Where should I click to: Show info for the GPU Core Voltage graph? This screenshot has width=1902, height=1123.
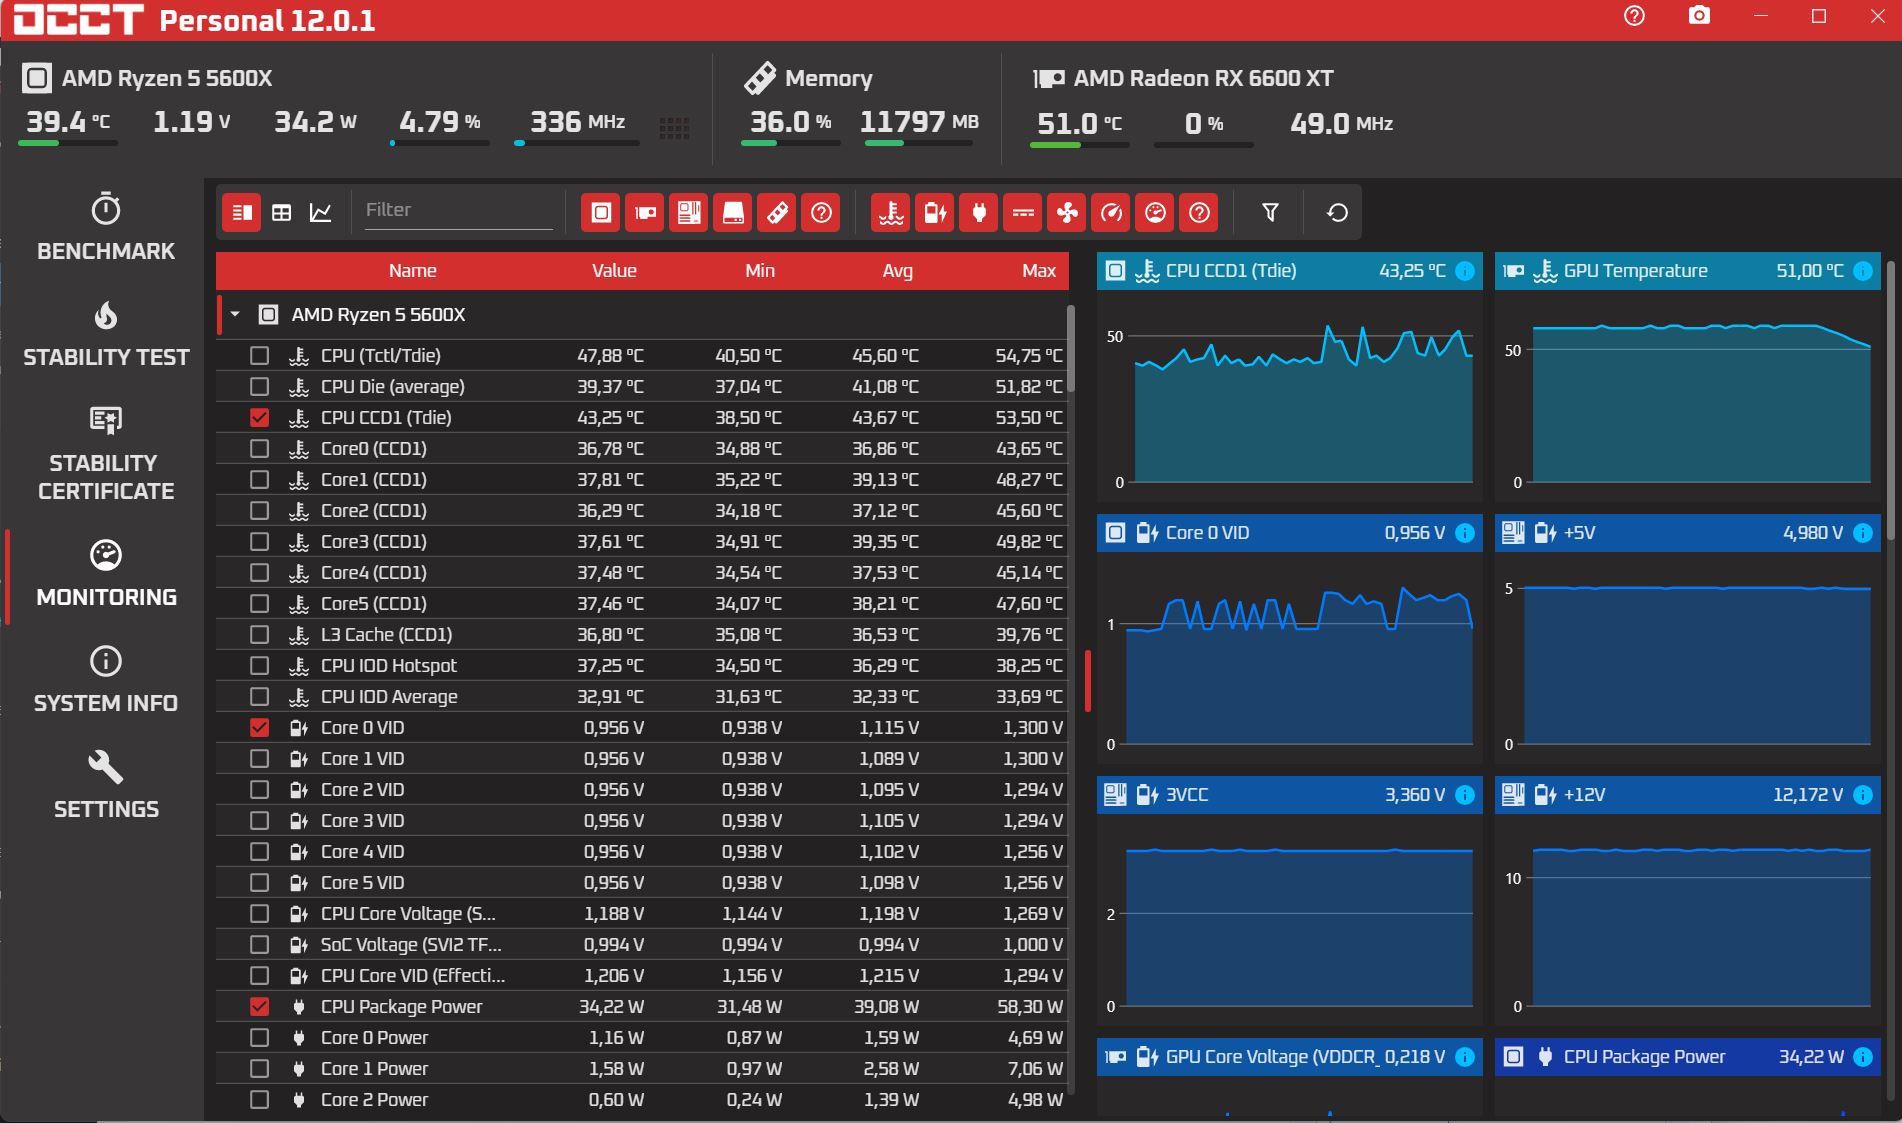tap(1465, 1057)
